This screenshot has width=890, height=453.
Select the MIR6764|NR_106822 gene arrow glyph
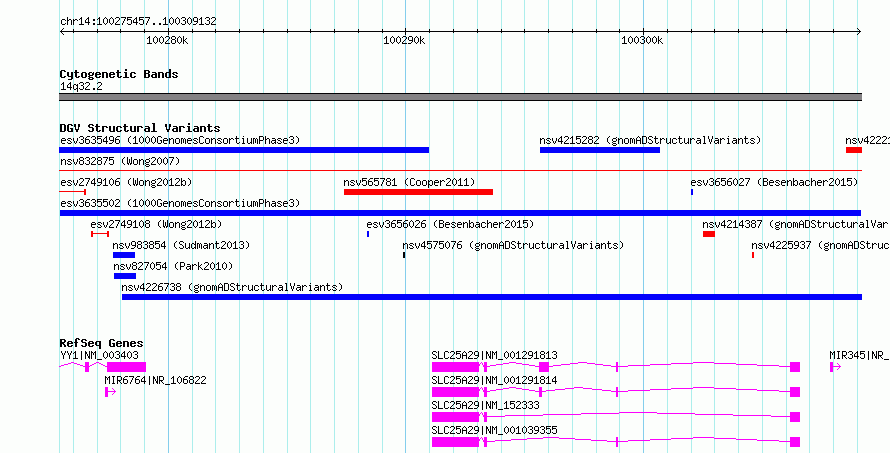pos(111,392)
